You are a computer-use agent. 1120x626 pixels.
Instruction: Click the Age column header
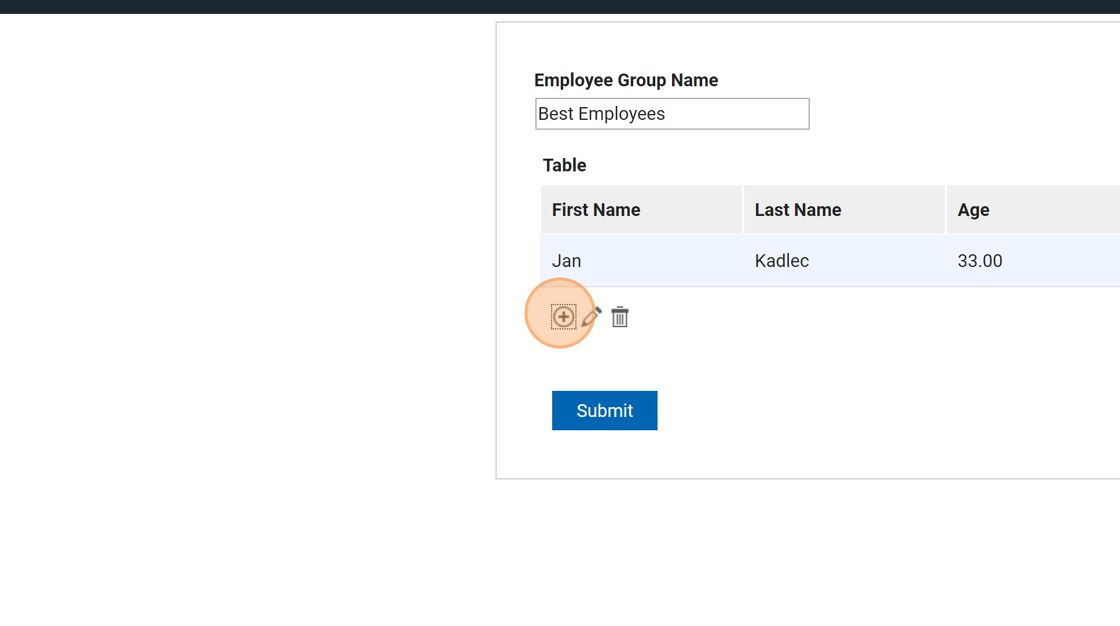click(973, 210)
